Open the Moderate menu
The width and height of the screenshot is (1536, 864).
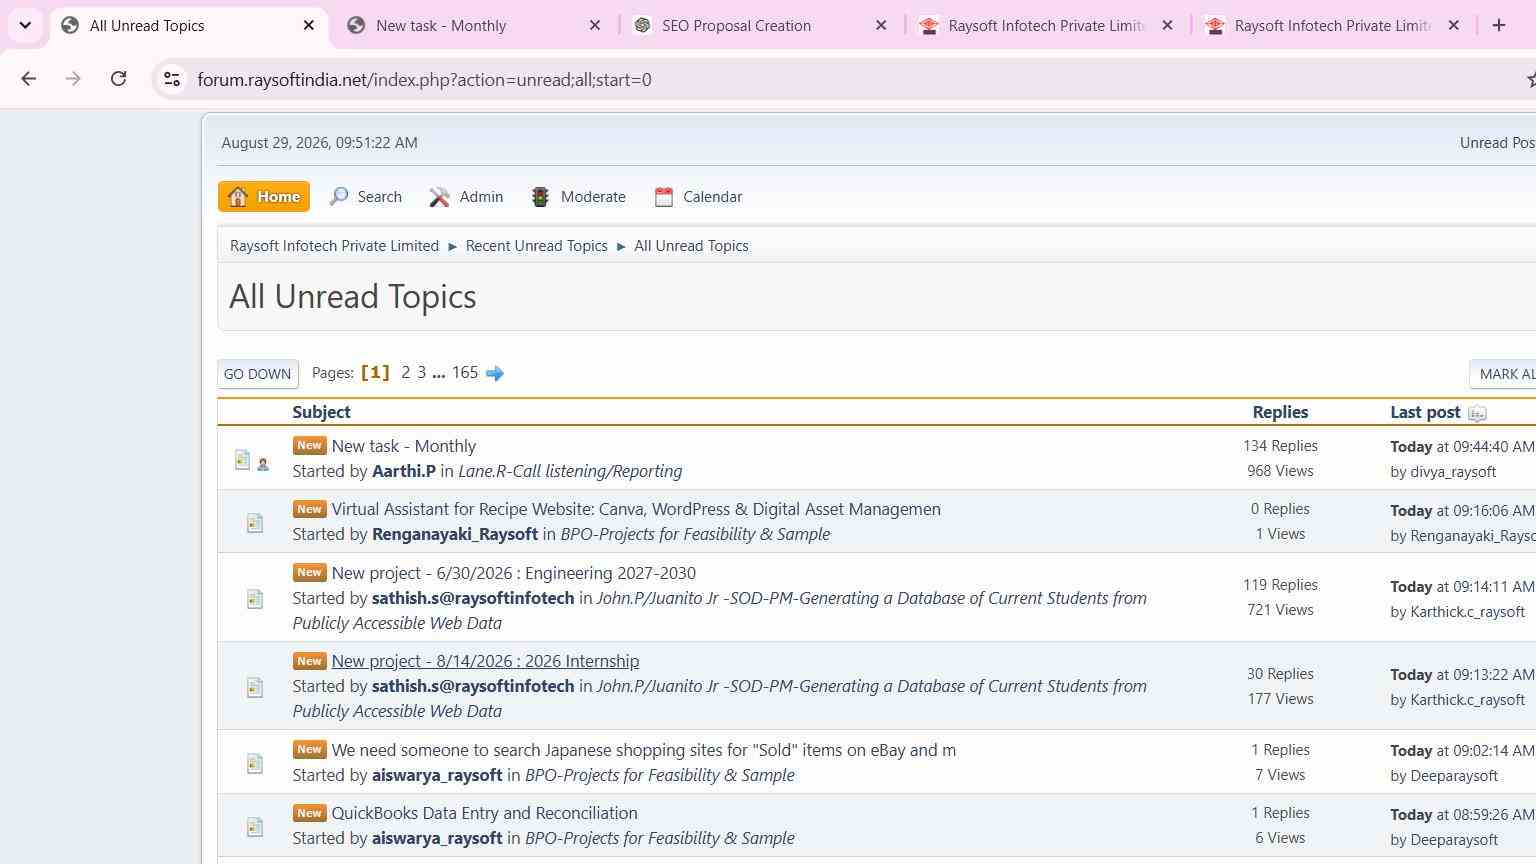click(x=578, y=197)
